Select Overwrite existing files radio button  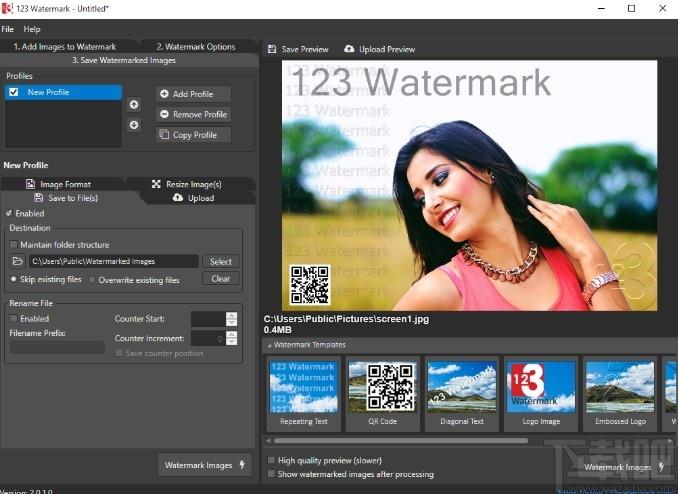click(x=93, y=280)
